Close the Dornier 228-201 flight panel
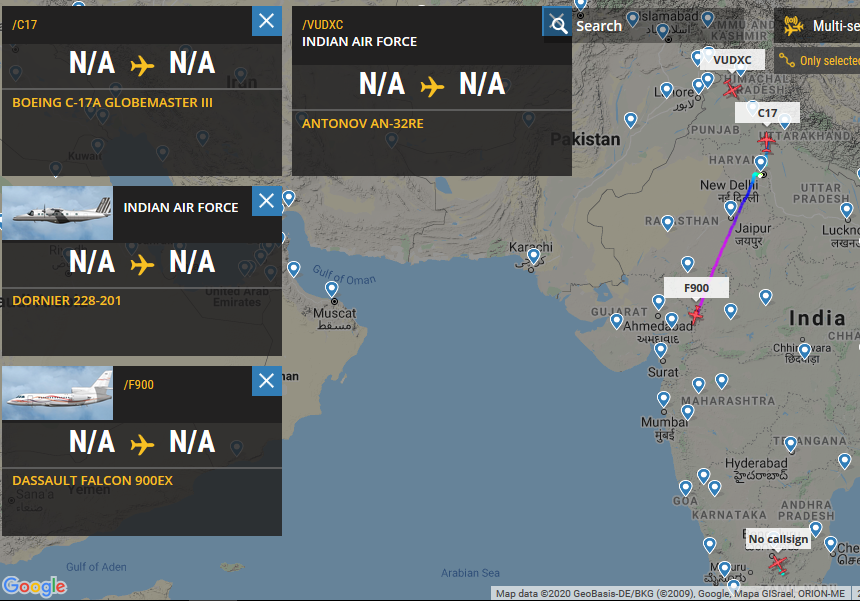Screen dimensions: 860x601 tap(267, 201)
